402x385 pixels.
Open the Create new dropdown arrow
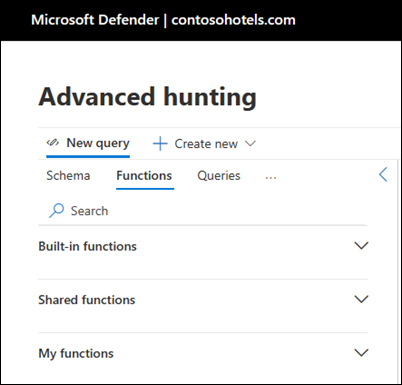(x=250, y=144)
